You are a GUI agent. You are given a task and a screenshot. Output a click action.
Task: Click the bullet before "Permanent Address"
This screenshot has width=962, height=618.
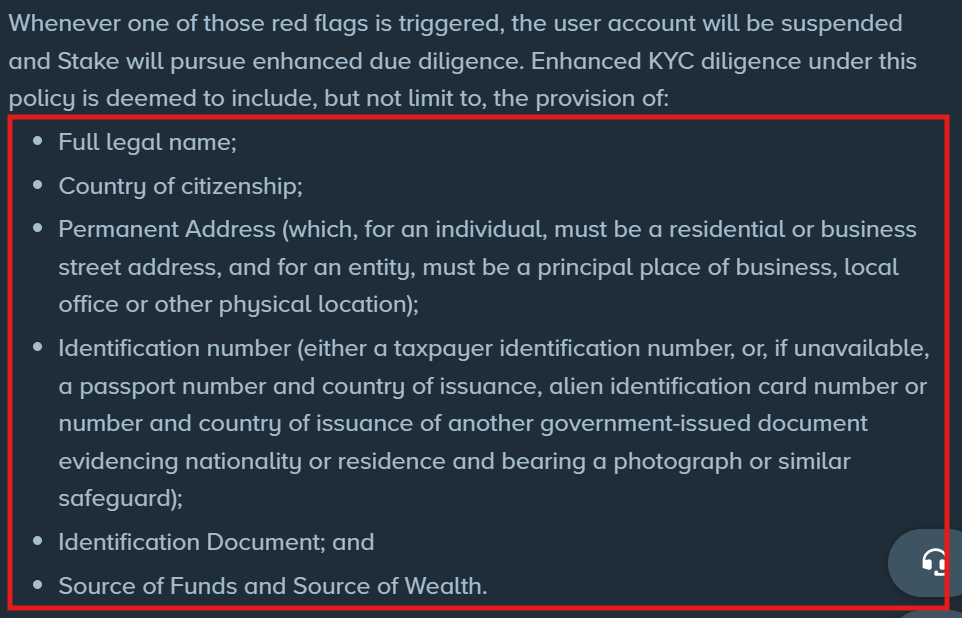click(x=38, y=229)
